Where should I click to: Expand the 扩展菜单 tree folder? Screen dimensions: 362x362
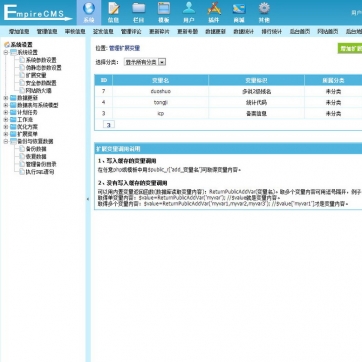(6, 134)
